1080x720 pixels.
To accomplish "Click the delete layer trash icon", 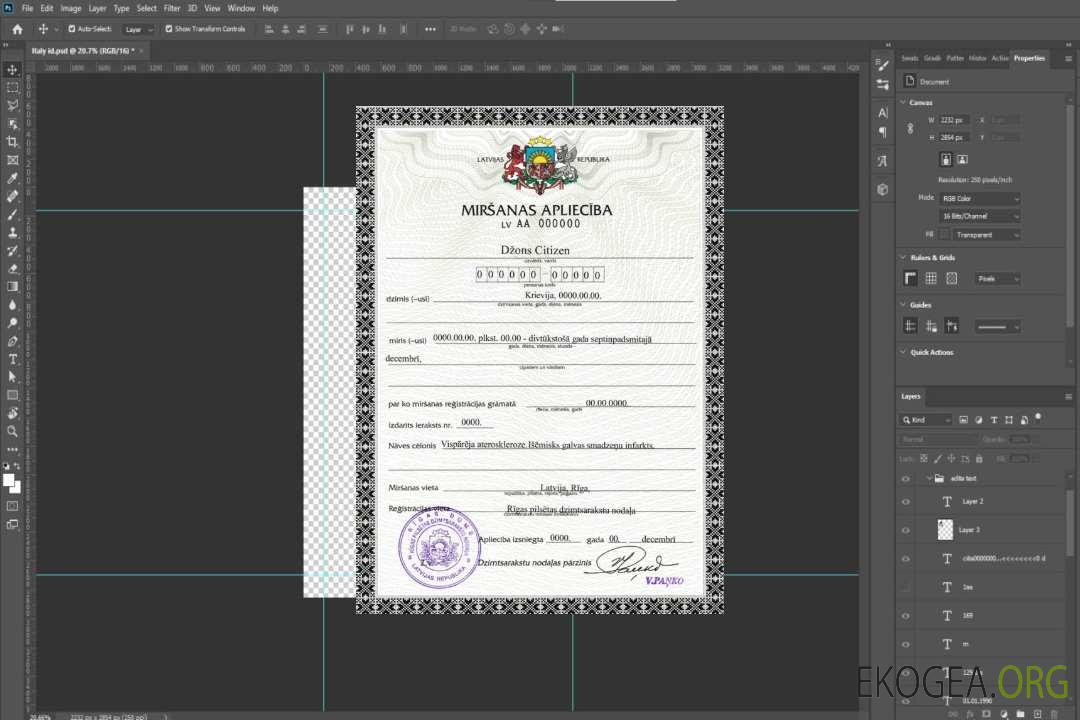I will click(x=1054, y=714).
